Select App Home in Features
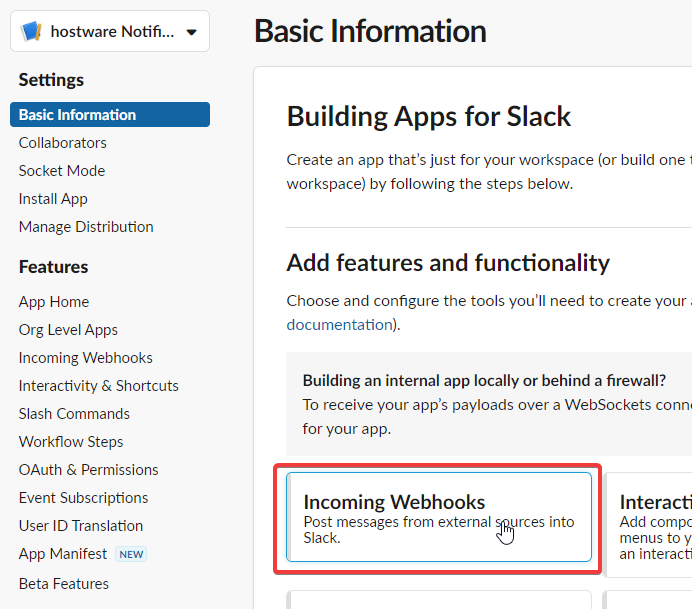The image size is (692, 609). 54,302
